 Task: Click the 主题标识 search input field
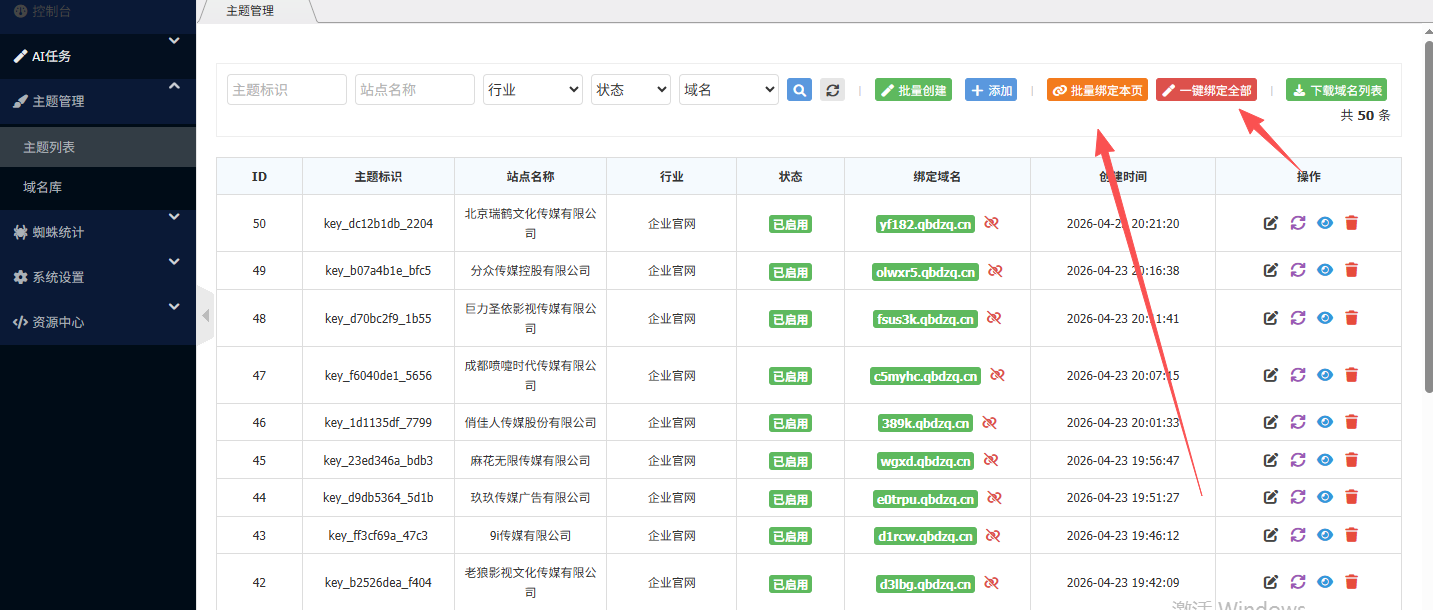coord(286,89)
